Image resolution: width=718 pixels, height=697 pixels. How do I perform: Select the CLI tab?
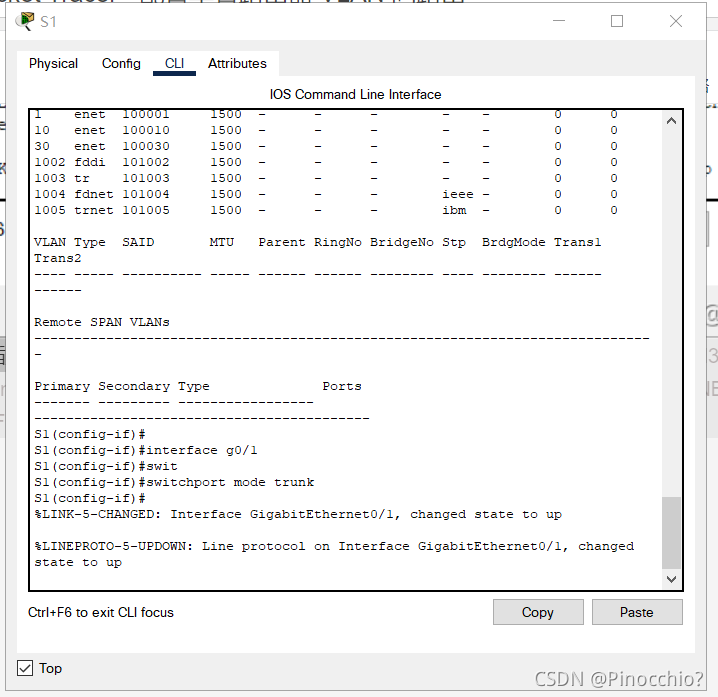(174, 63)
